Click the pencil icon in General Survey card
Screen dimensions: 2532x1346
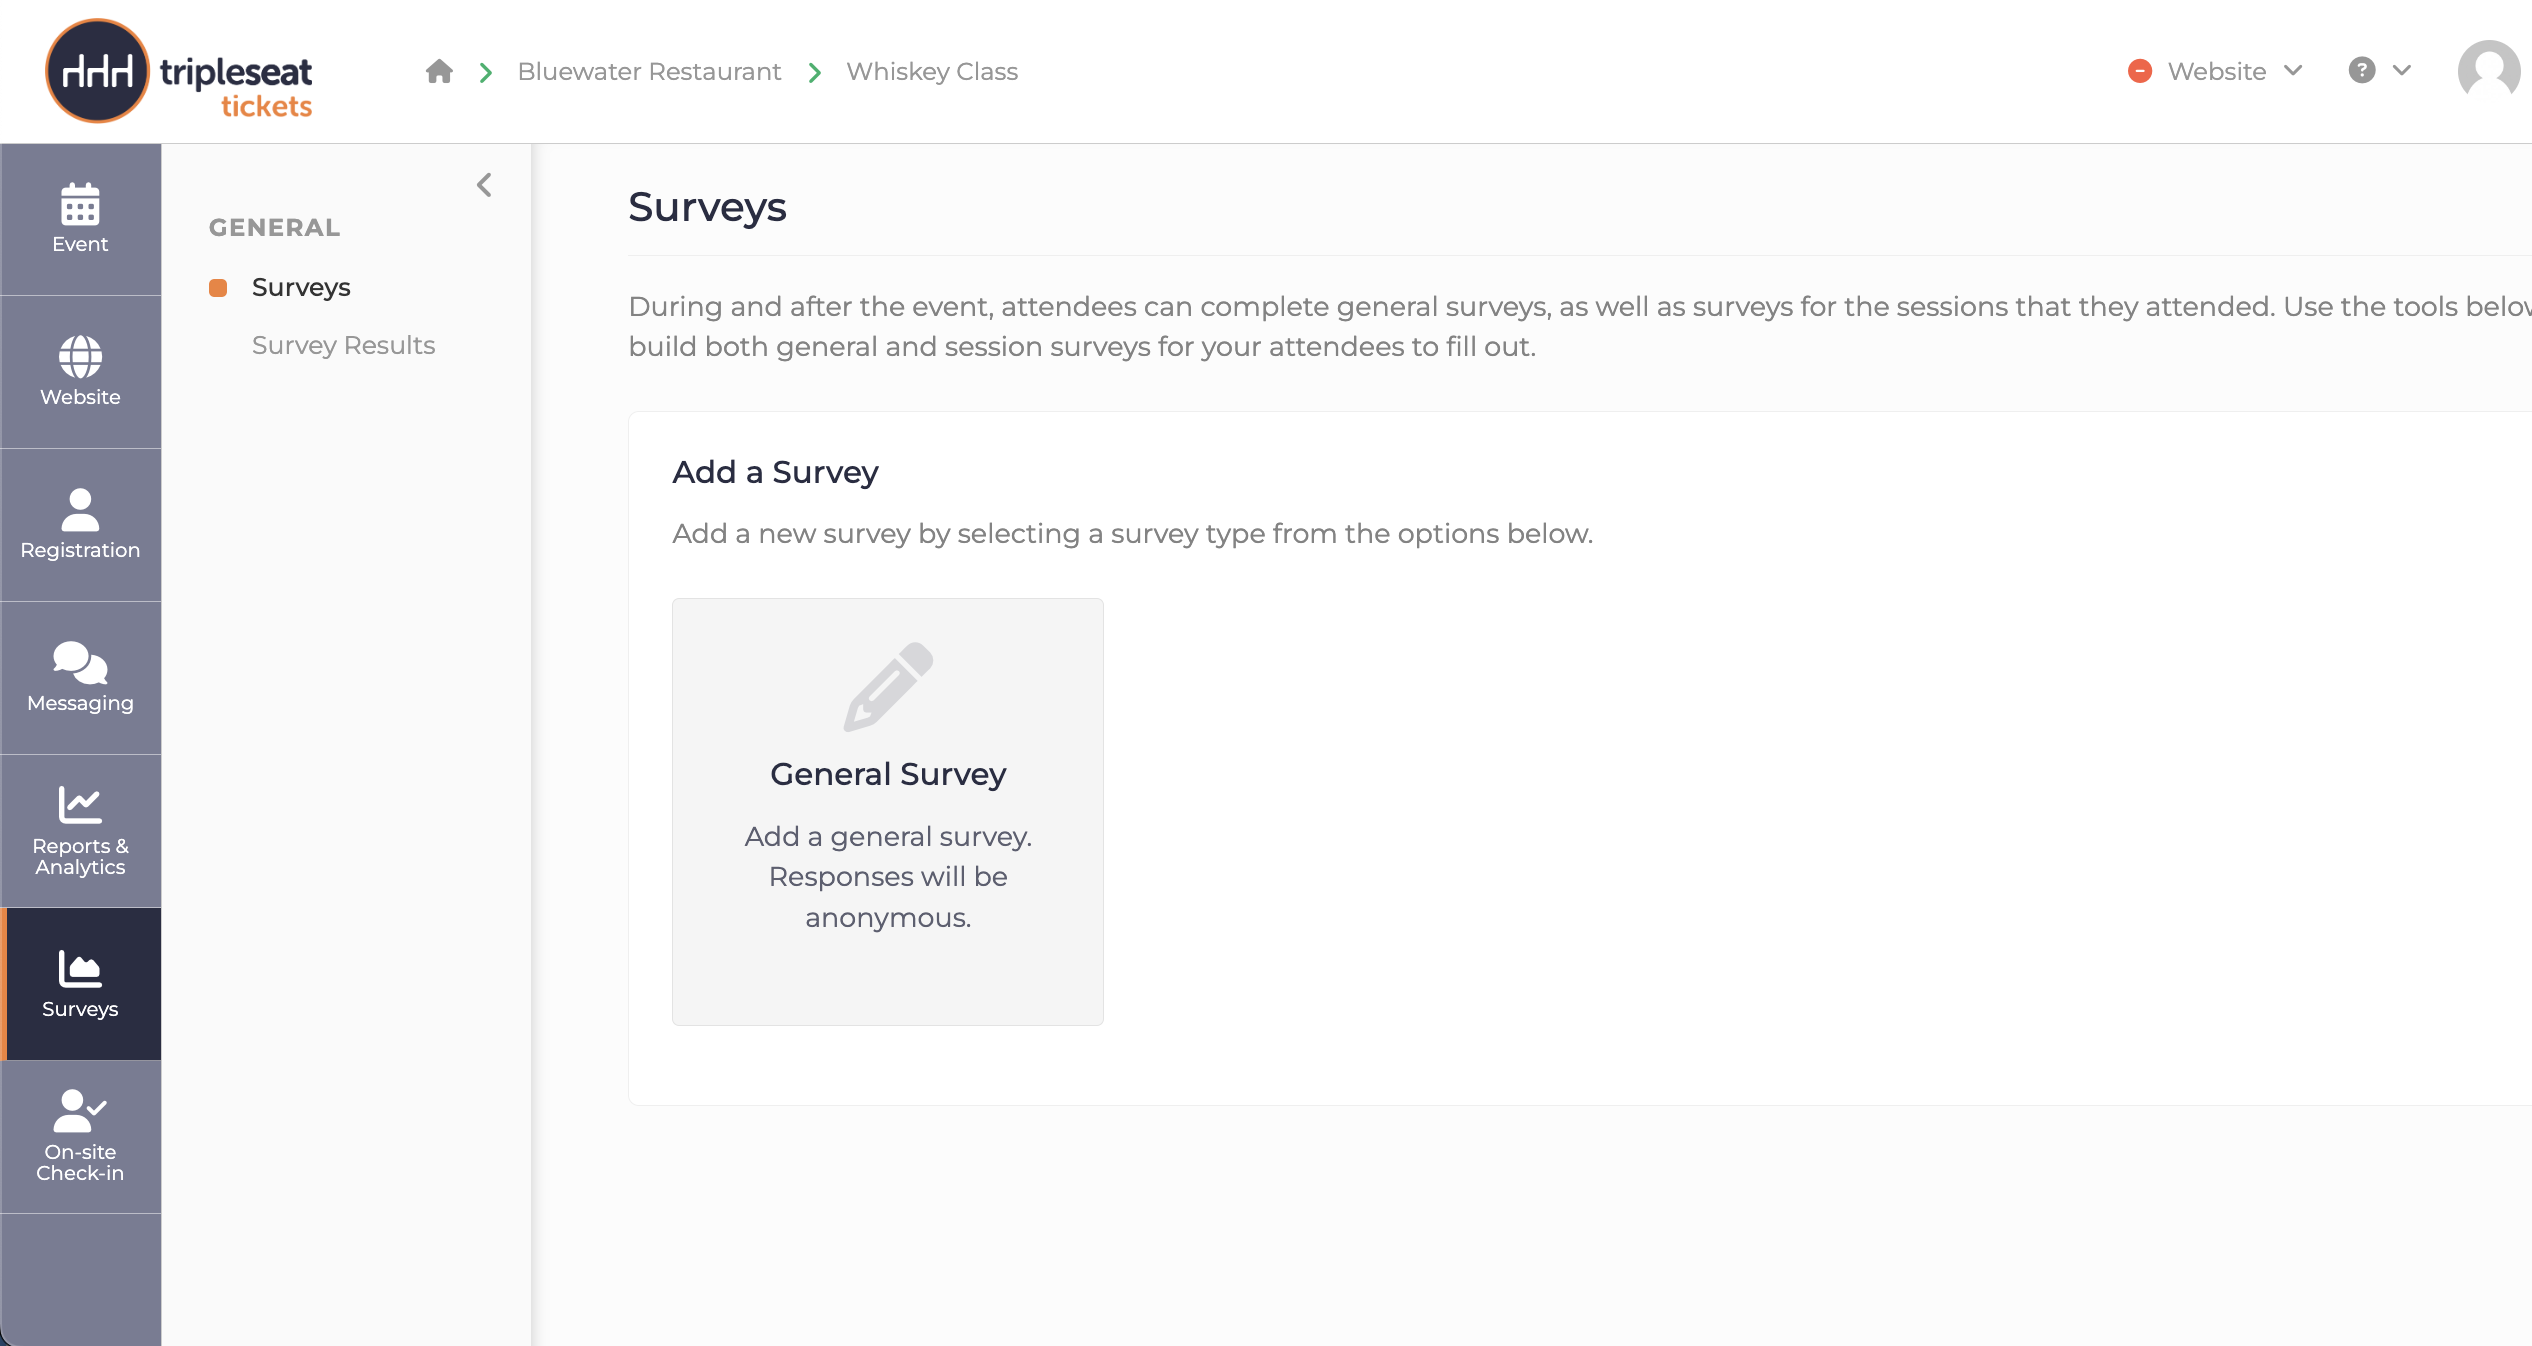888,687
